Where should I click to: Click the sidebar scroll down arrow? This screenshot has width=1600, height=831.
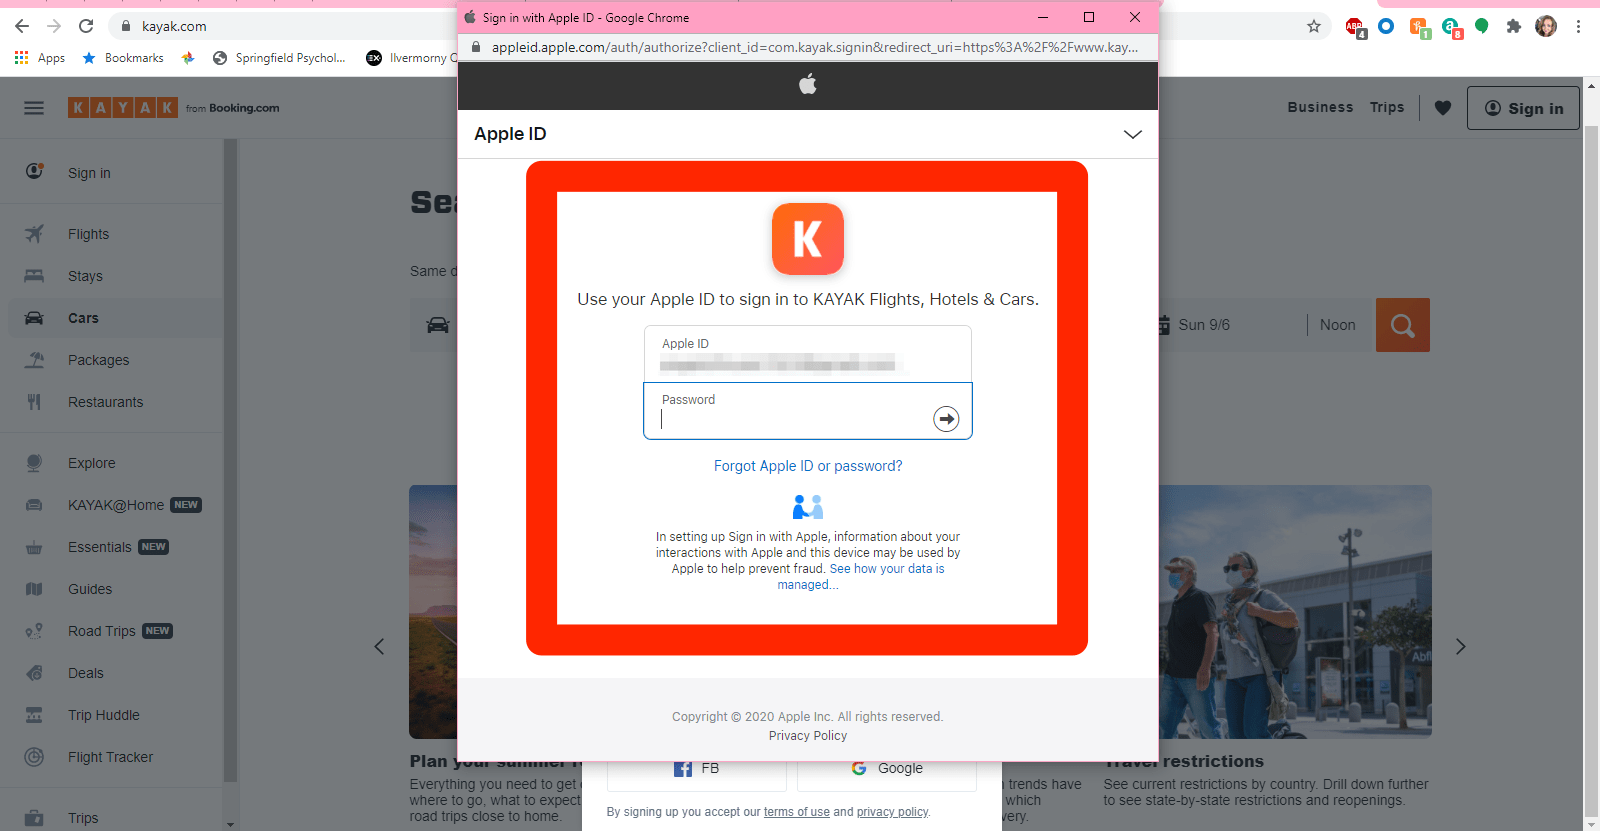pos(231,825)
